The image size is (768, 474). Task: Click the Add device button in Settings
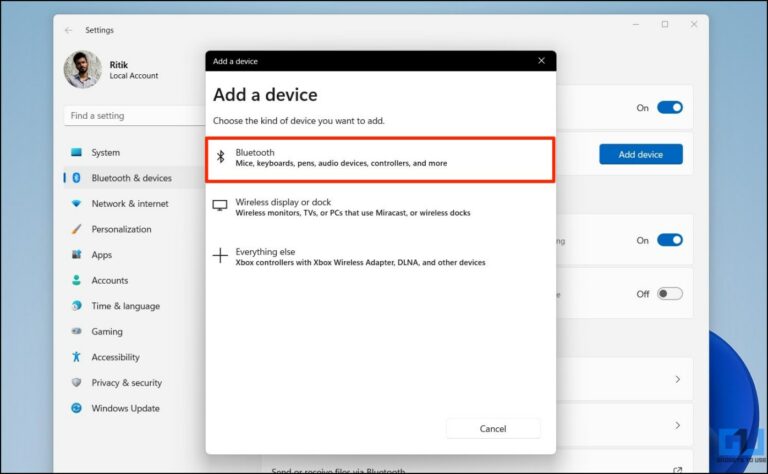tap(641, 154)
